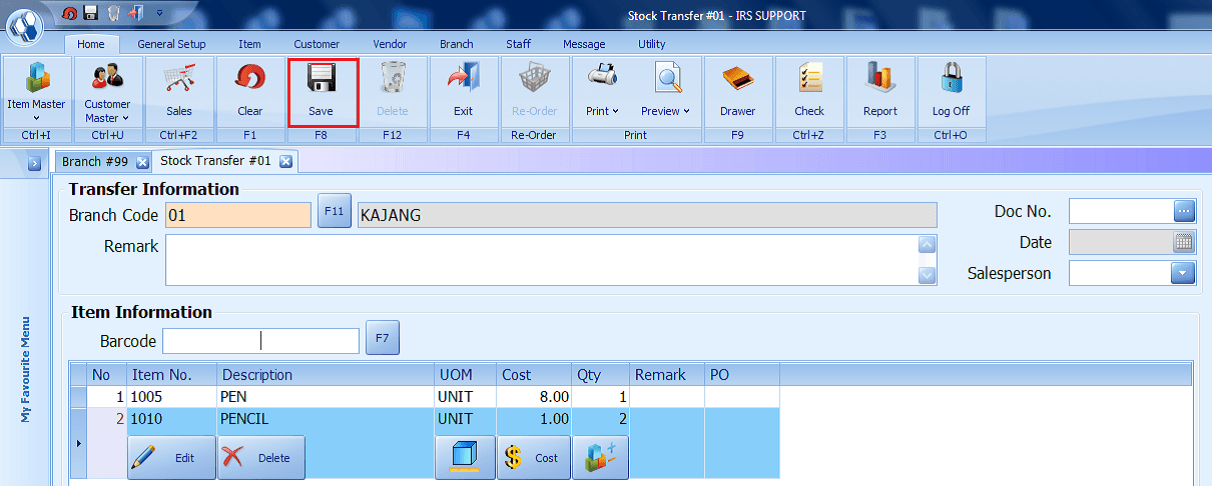Close the Stock Transfer #01 tab
This screenshot has height=486, width=1212.
[285, 161]
